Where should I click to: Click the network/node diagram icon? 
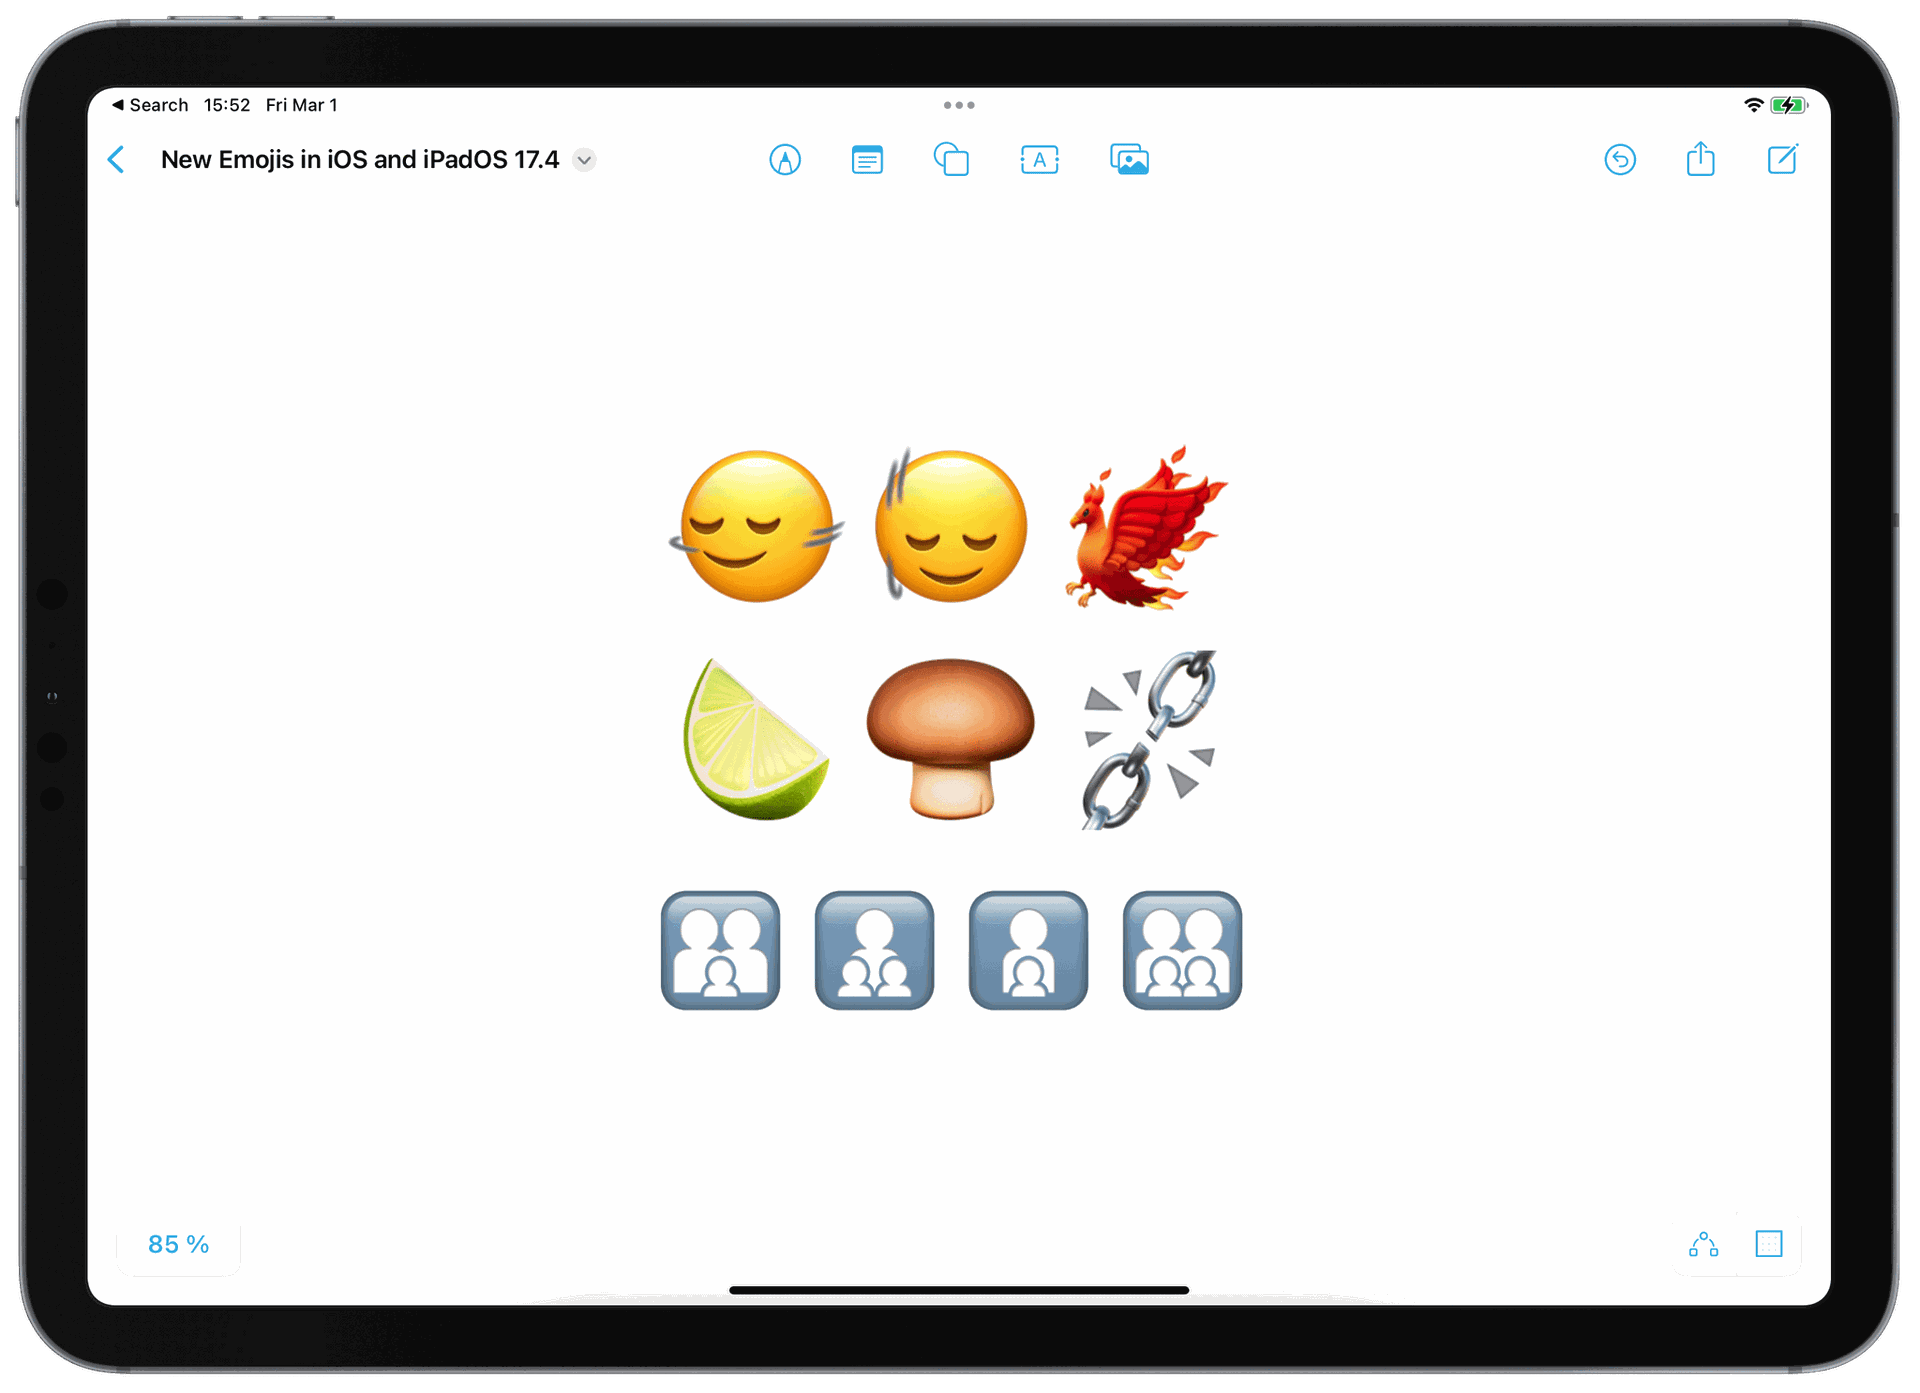[x=1704, y=1245]
